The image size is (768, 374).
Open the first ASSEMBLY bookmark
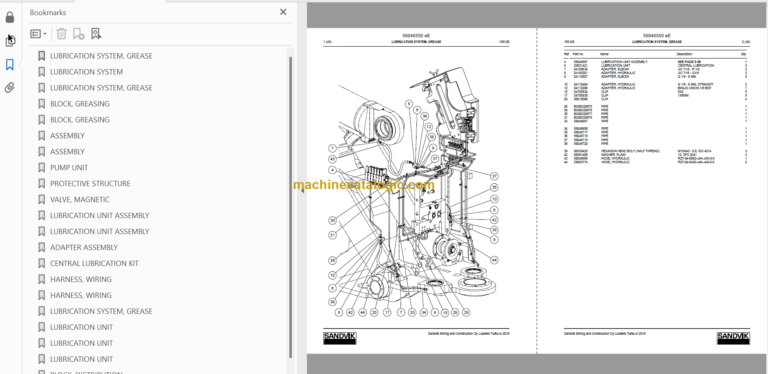click(x=67, y=136)
